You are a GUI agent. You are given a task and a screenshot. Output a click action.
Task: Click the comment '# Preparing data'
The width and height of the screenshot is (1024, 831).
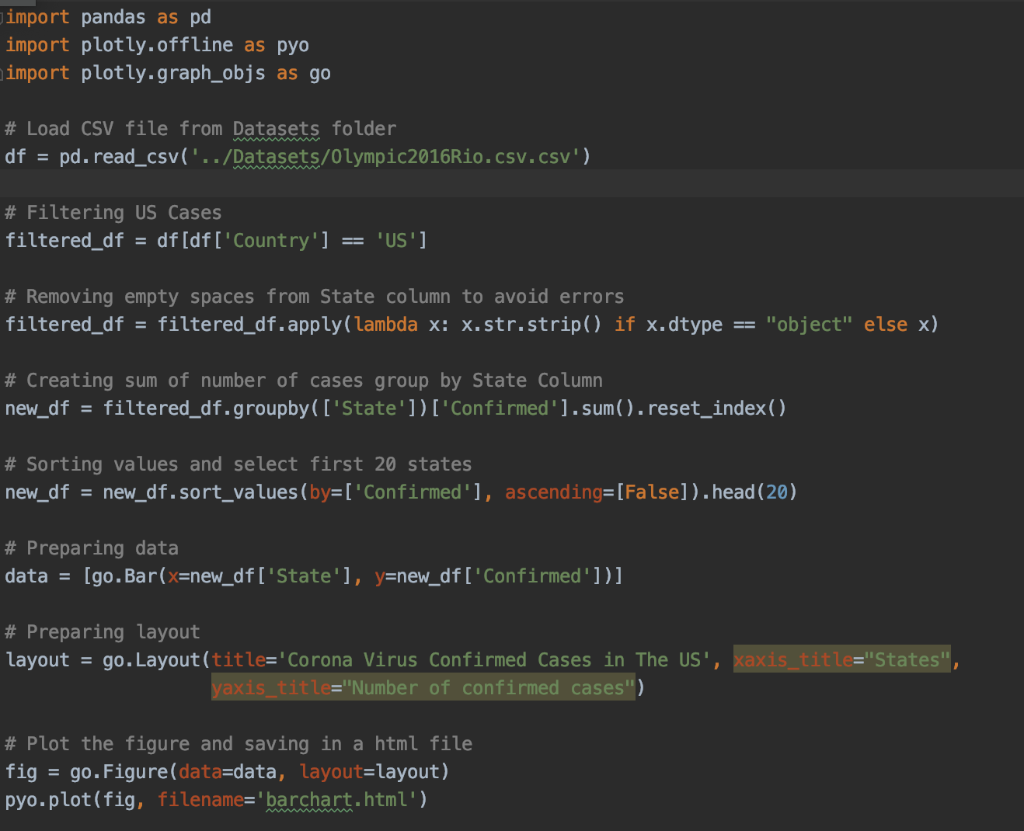point(91,548)
